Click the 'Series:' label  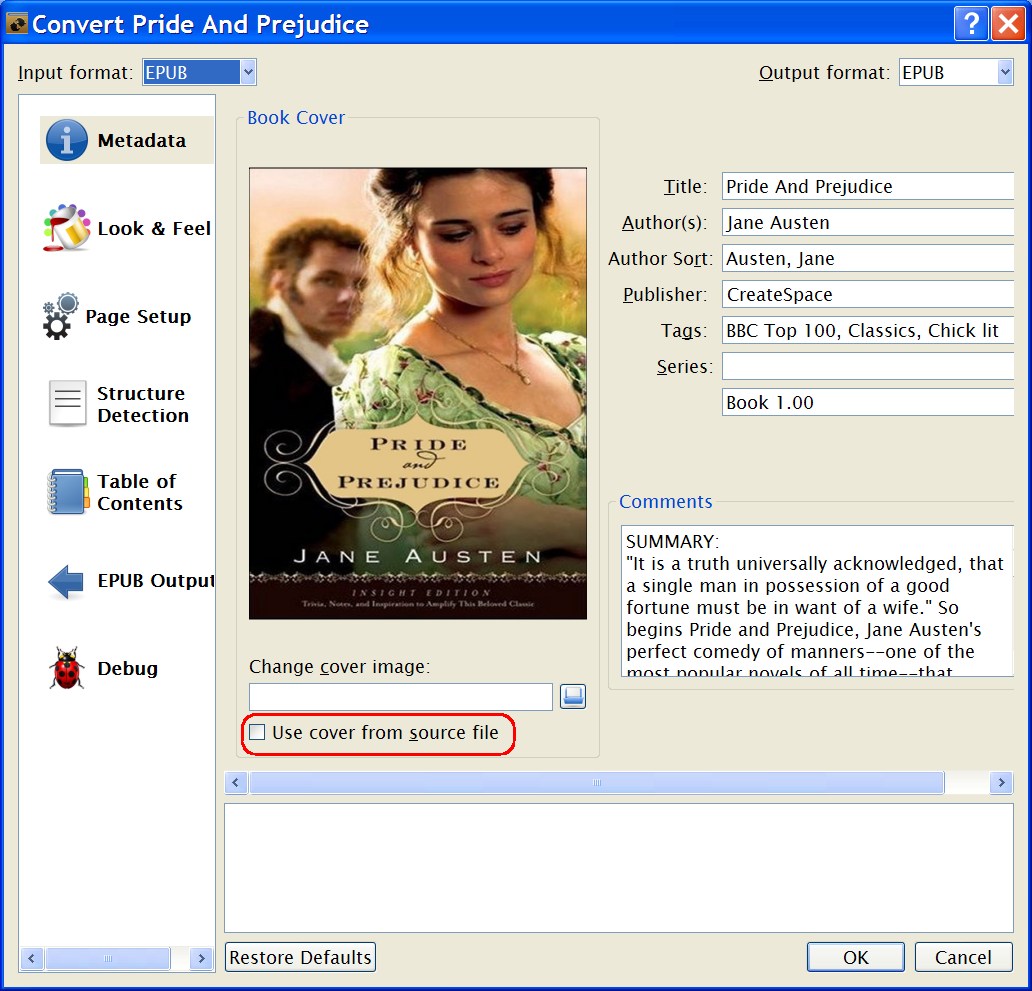pos(684,367)
